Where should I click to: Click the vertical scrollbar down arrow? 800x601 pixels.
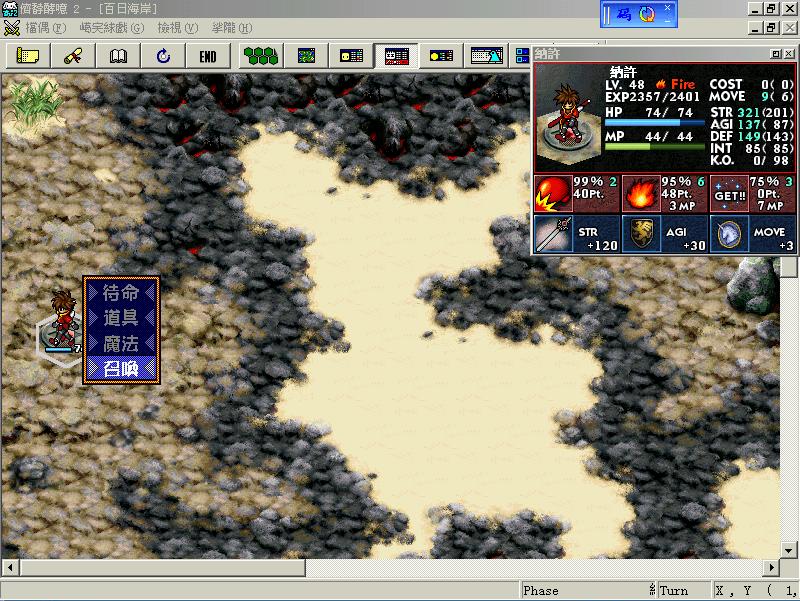point(788,551)
